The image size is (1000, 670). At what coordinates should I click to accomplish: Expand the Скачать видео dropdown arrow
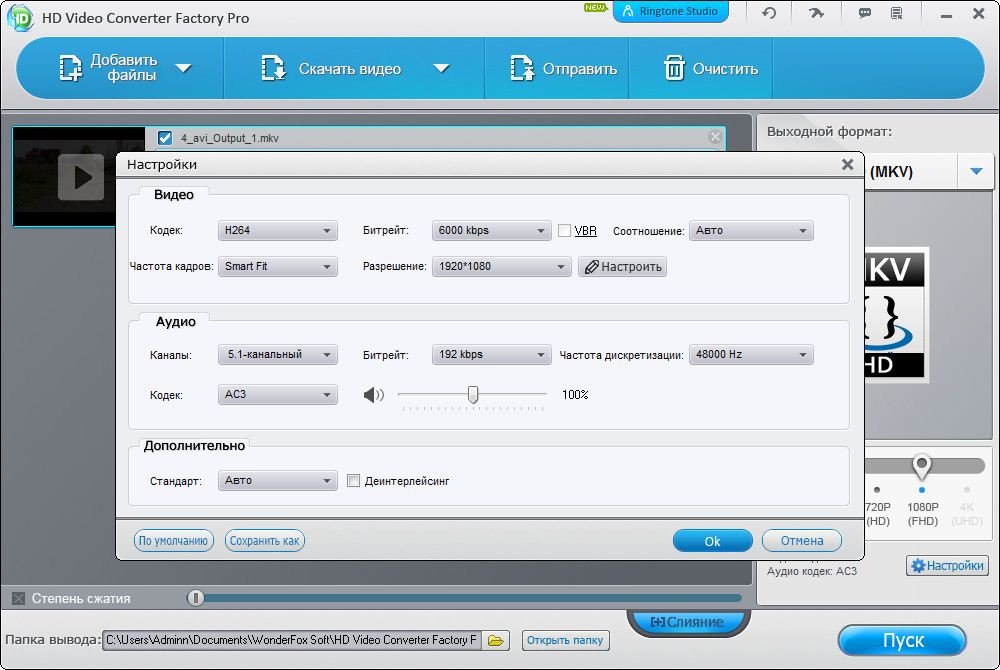click(x=441, y=68)
